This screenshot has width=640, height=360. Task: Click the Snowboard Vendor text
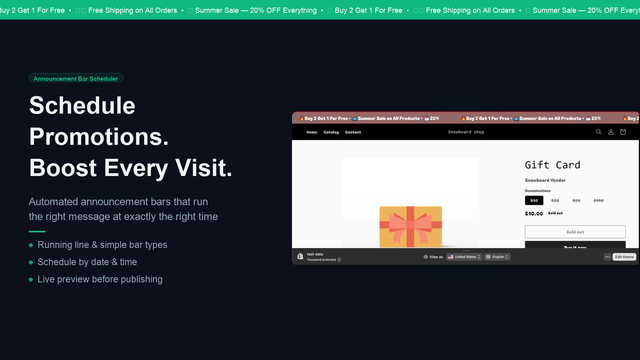click(545, 180)
